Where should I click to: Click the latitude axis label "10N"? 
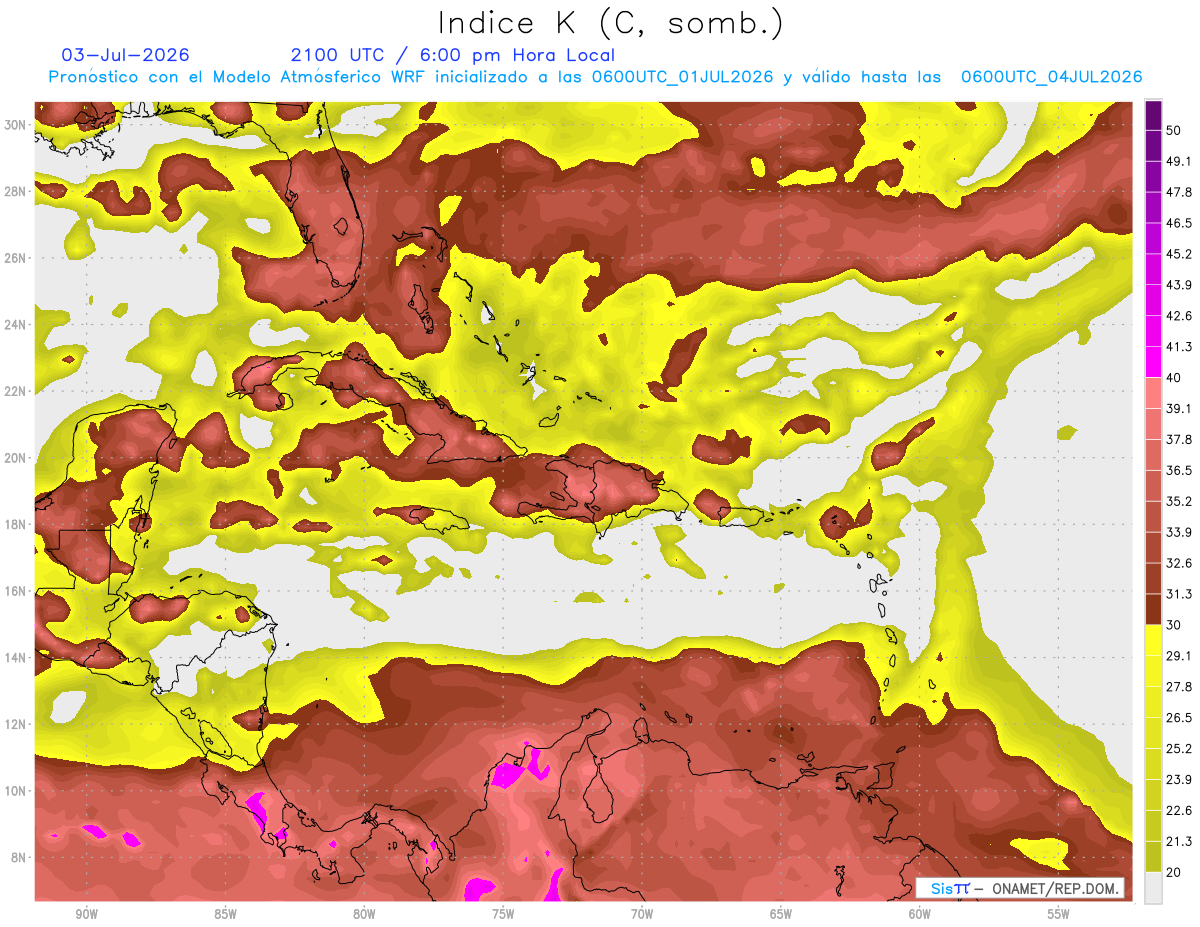click(x=15, y=791)
